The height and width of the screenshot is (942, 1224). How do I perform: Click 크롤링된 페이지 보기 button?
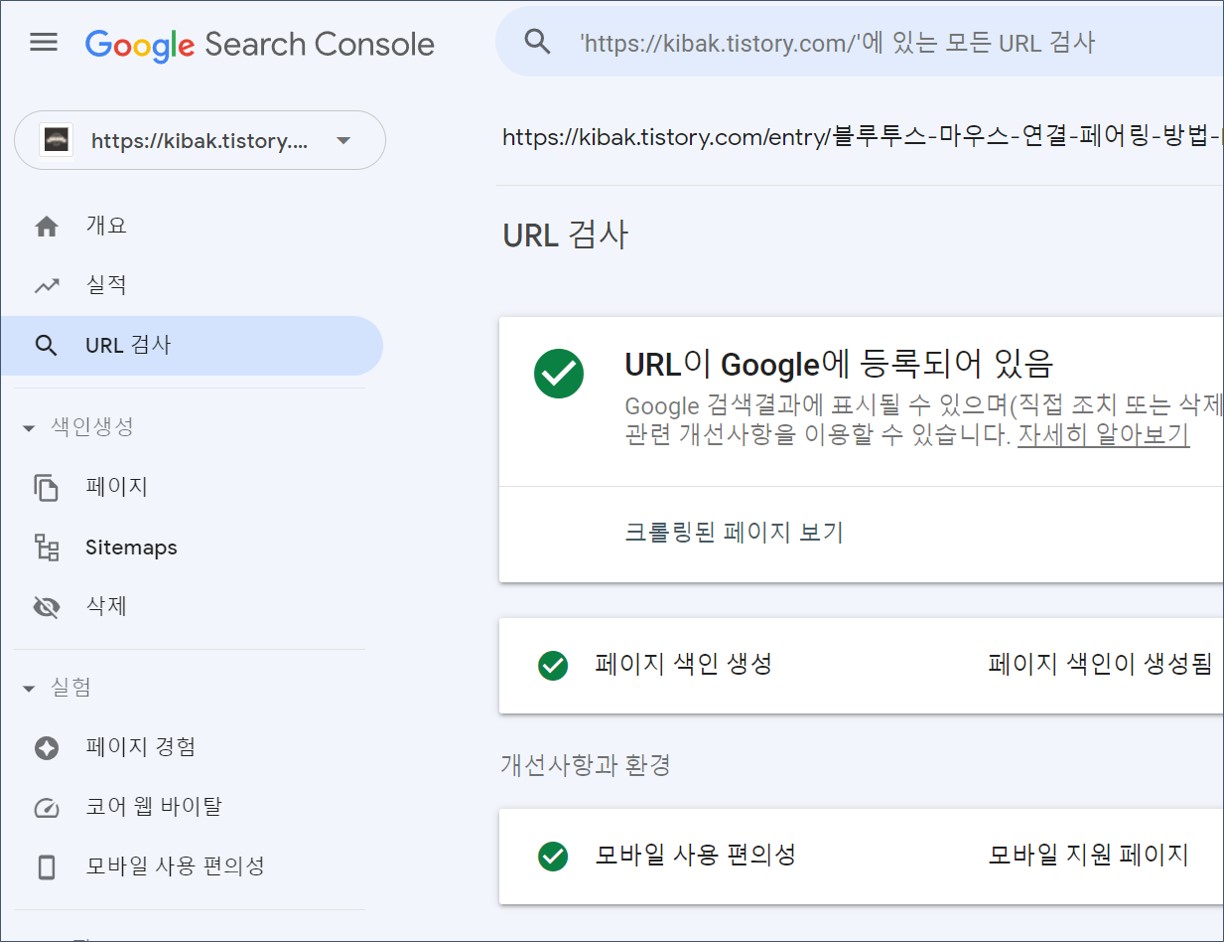734,532
